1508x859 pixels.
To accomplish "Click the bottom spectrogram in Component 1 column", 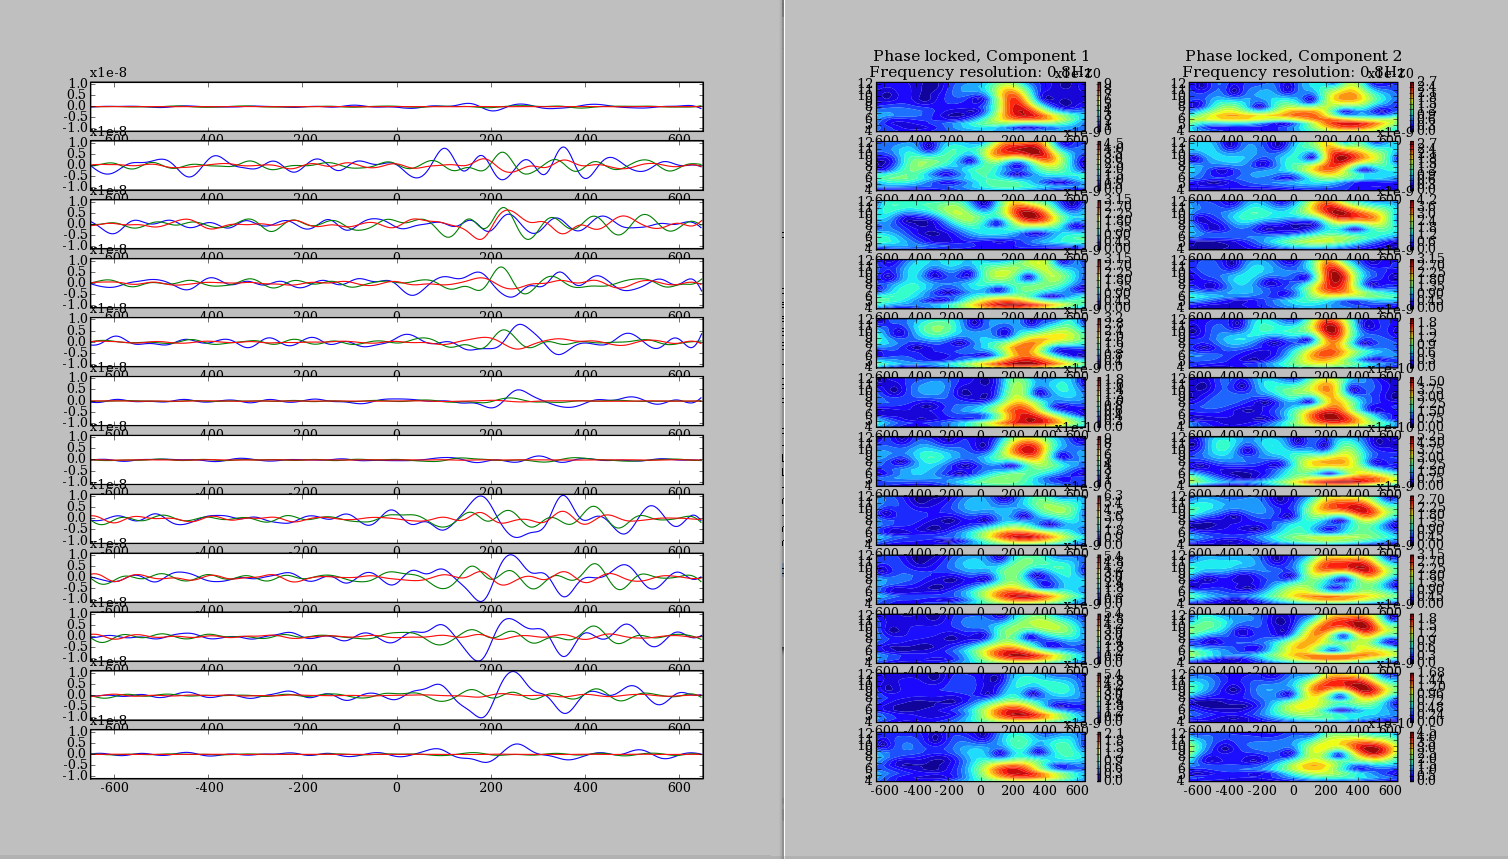I will tap(980, 756).
